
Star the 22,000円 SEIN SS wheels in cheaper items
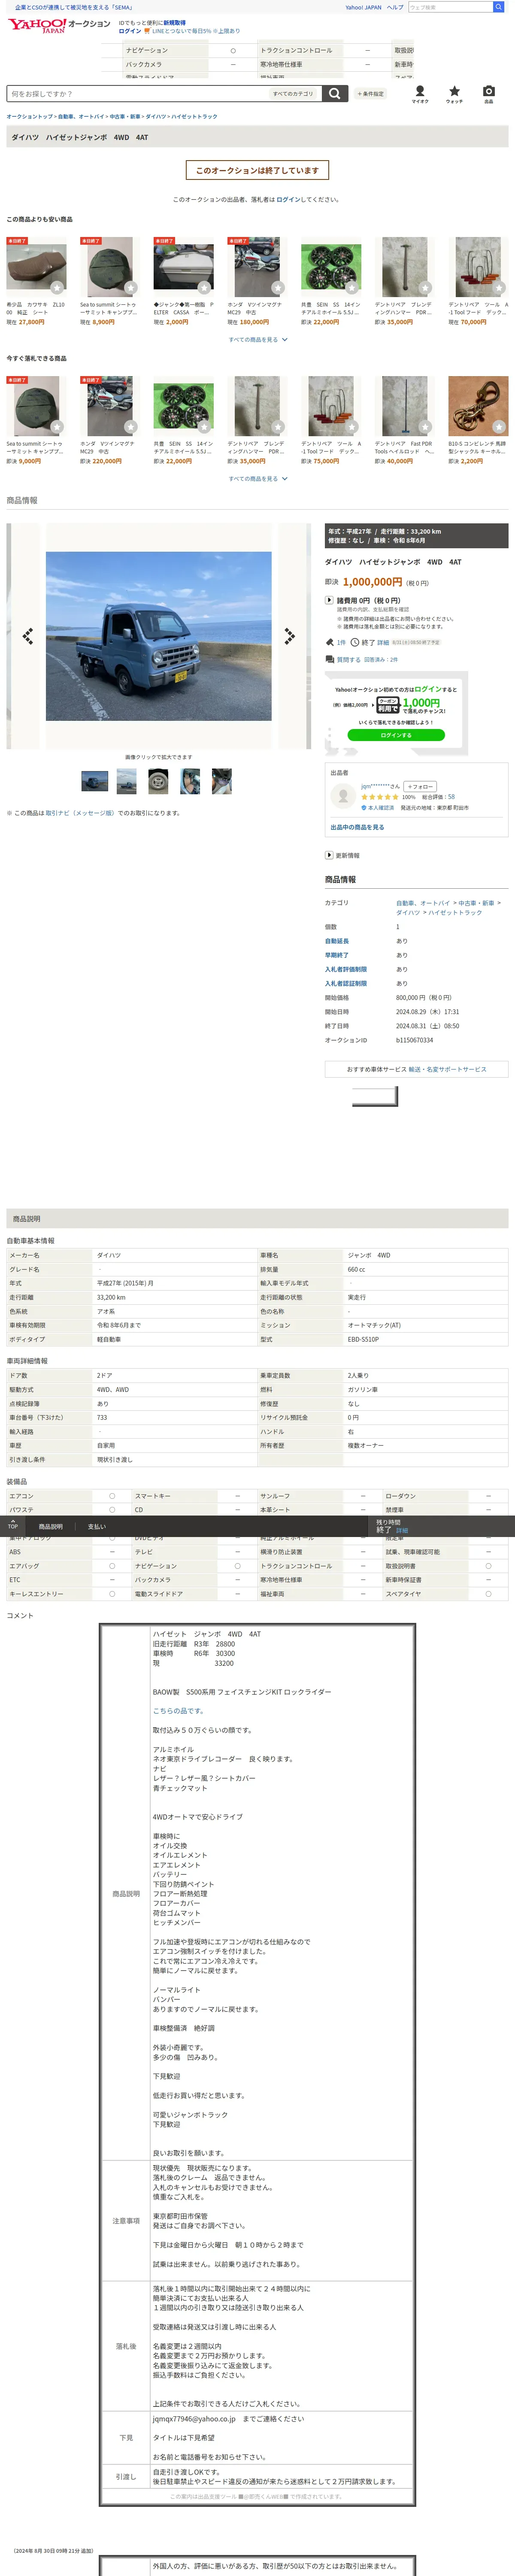(x=352, y=288)
